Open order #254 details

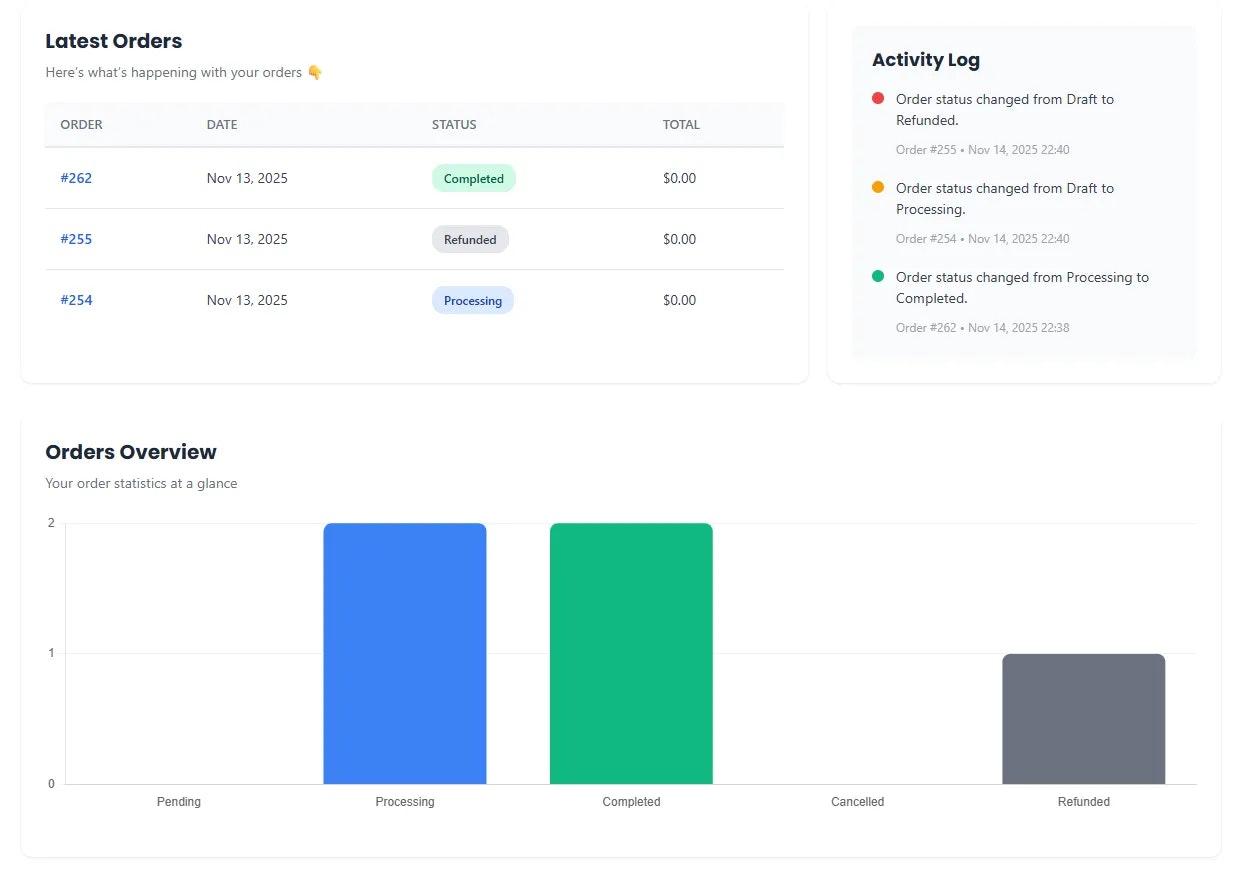pos(76,300)
